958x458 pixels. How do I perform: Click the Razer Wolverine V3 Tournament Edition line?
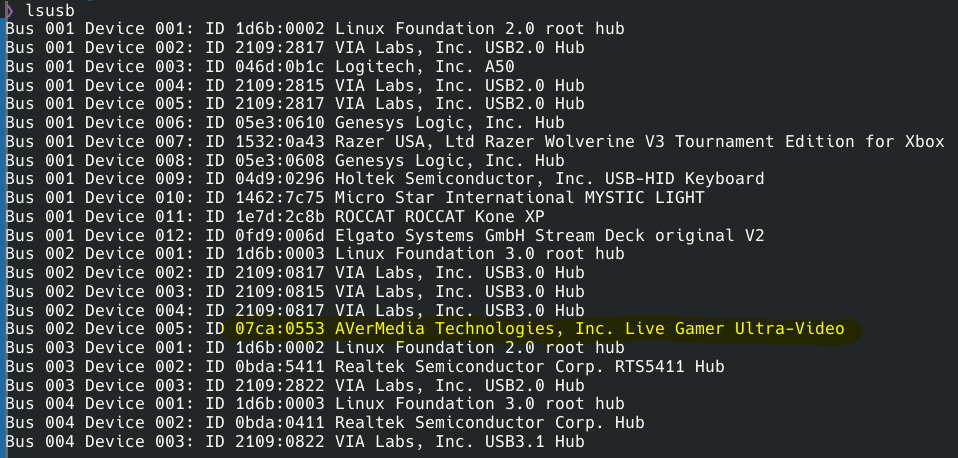tap(475, 142)
